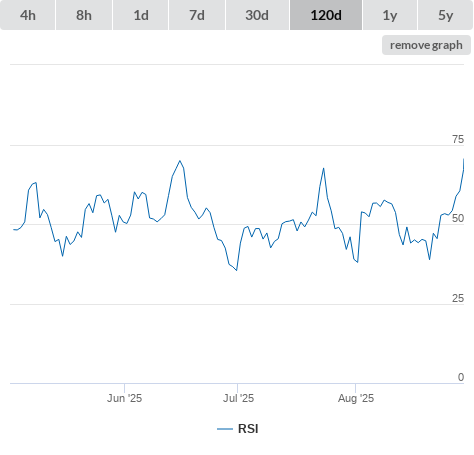Select the 4h time range tab
474x455 pixels.
point(28,15)
